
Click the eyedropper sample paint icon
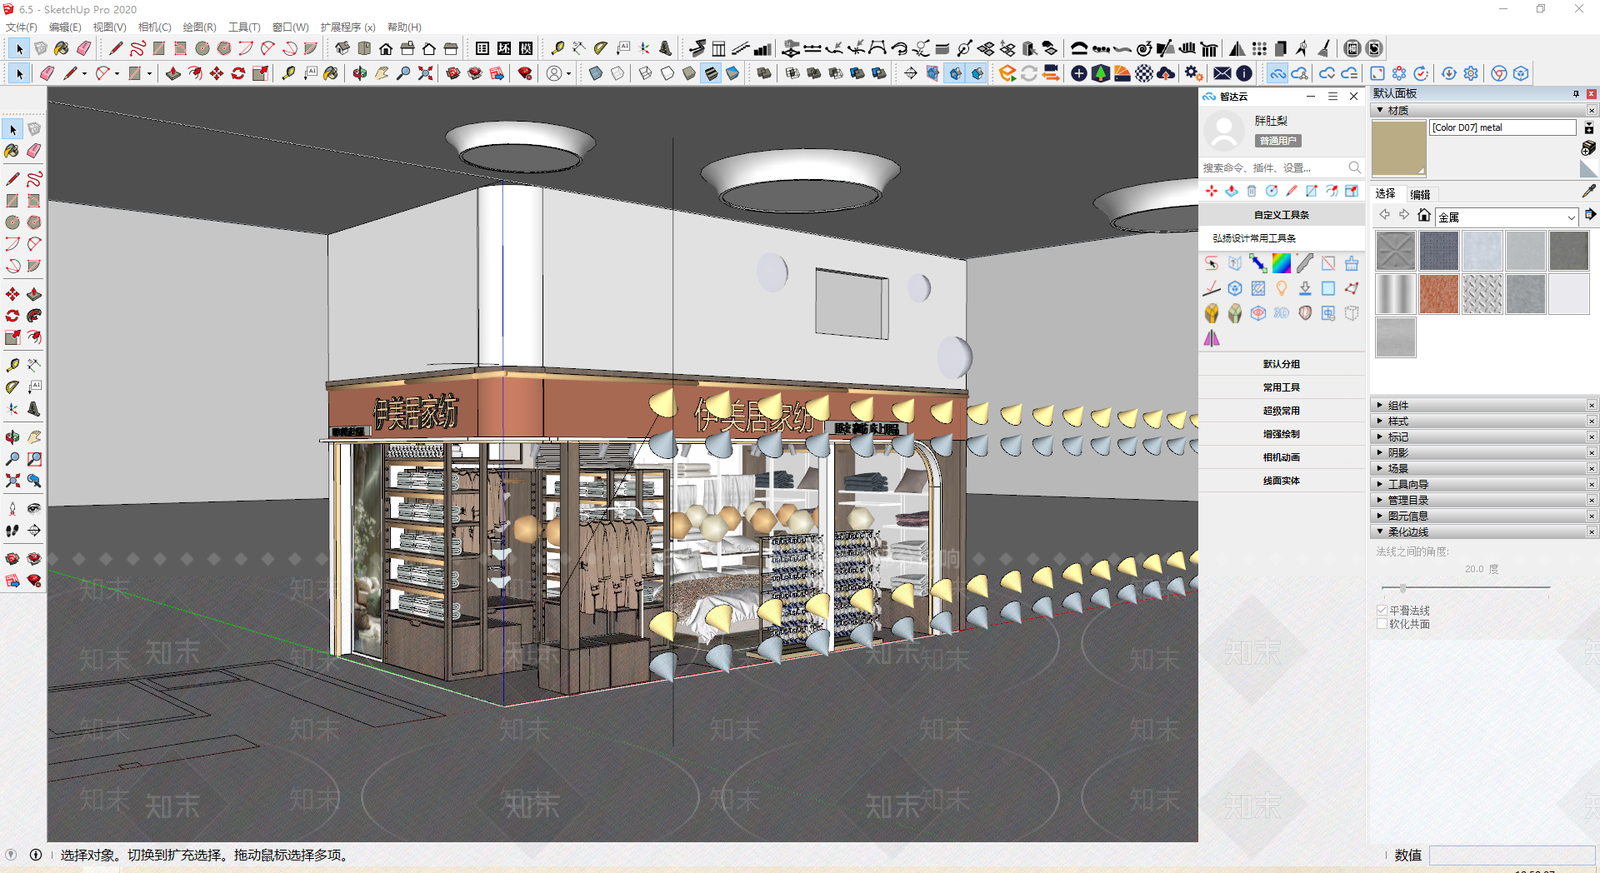click(1589, 190)
